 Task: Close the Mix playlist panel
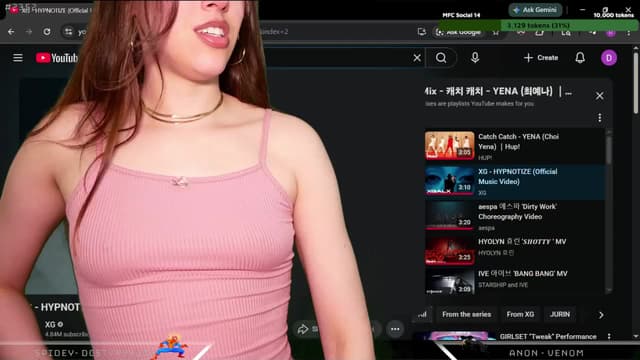coord(599,96)
